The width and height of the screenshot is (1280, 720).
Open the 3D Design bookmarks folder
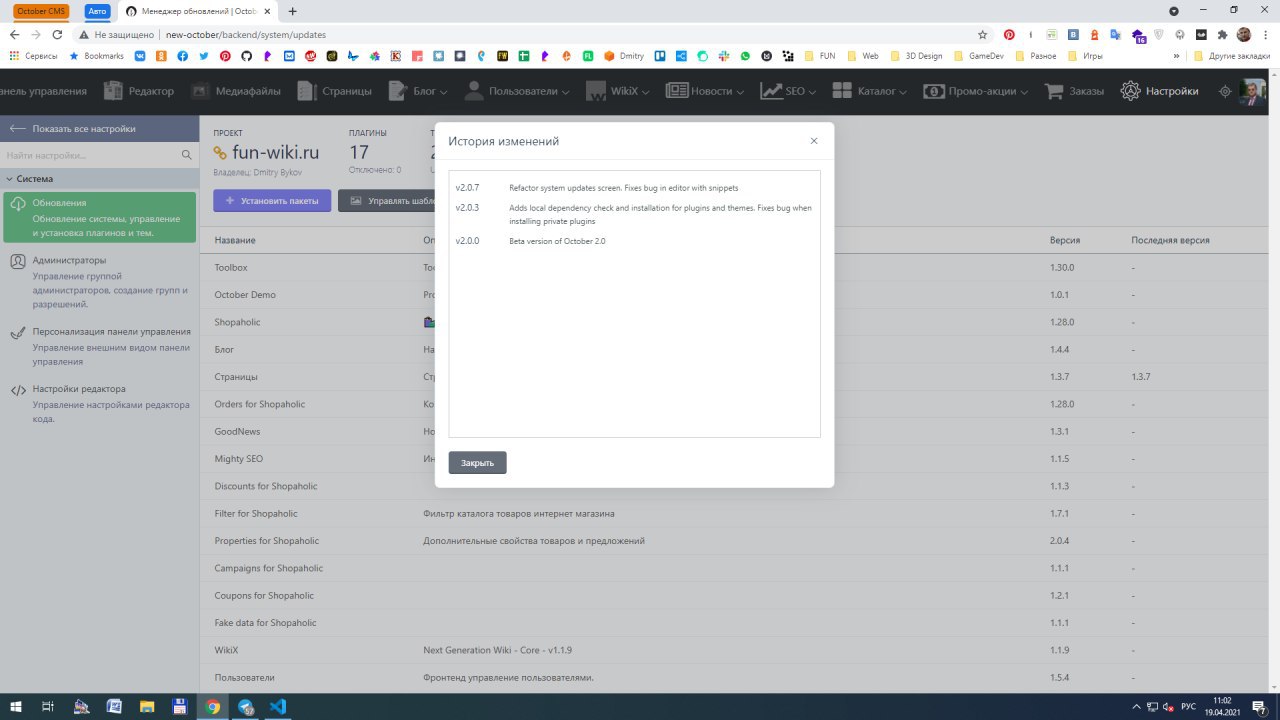[x=916, y=56]
